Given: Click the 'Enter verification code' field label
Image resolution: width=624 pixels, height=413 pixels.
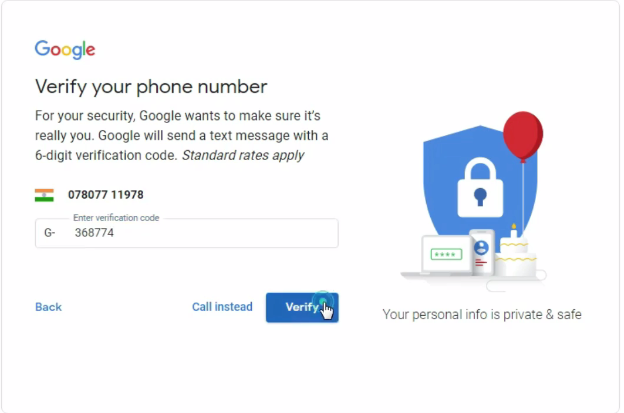Looking at the screenshot, I should click(116, 218).
